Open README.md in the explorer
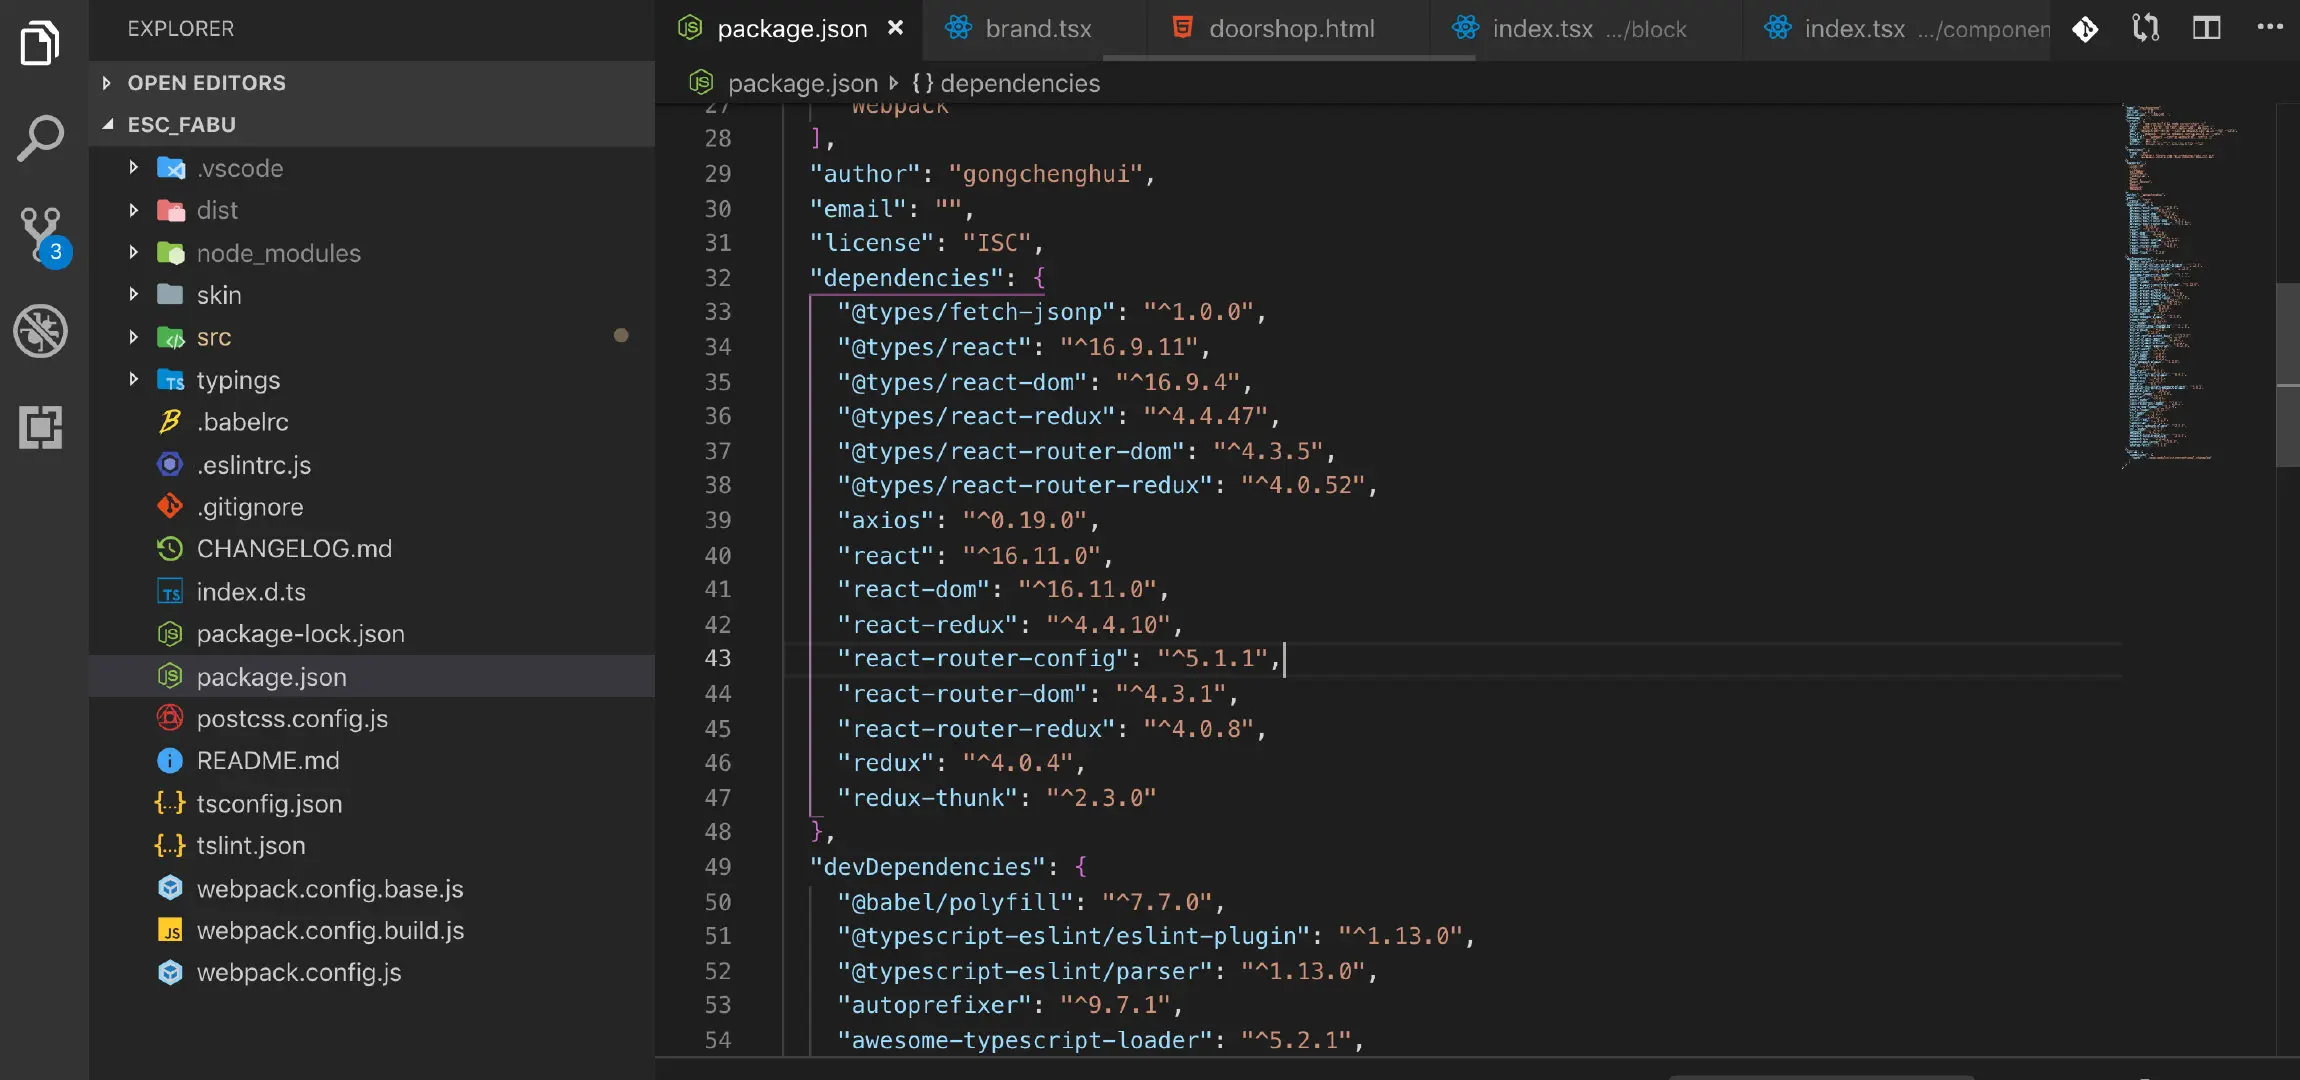This screenshot has height=1080, width=2300. coord(372,761)
